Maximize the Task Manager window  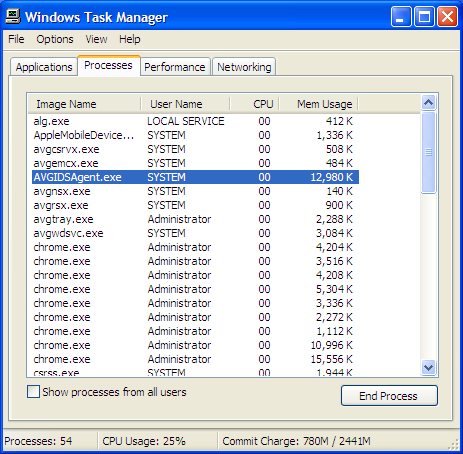[424, 17]
